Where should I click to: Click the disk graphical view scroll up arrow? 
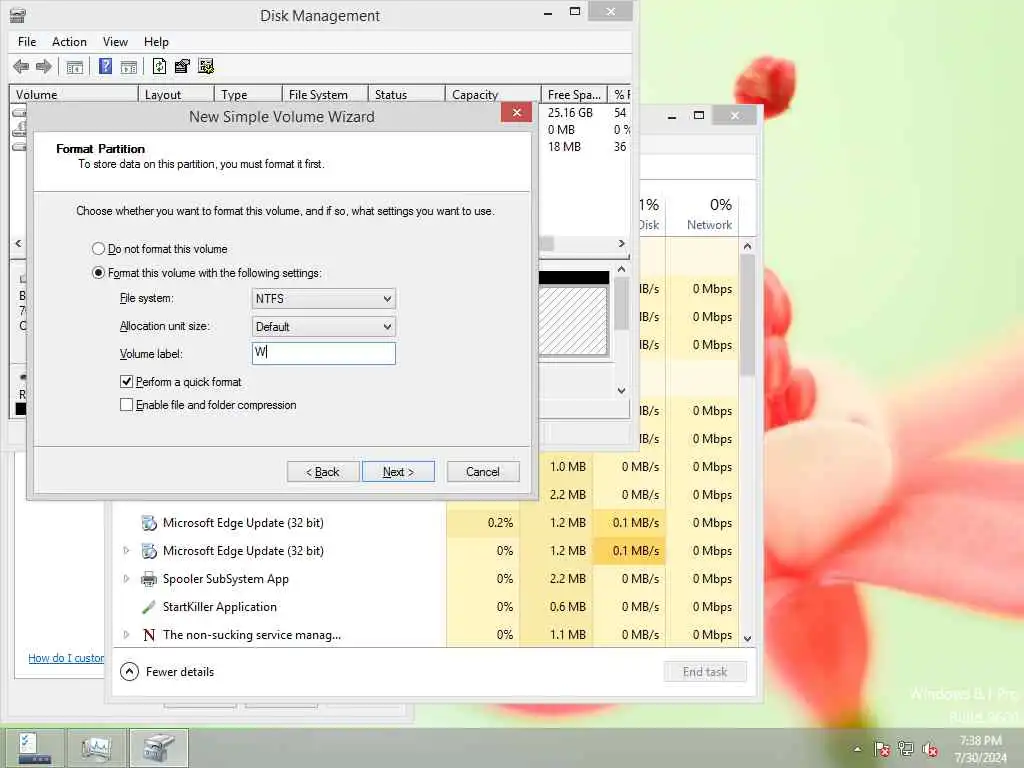622,269
